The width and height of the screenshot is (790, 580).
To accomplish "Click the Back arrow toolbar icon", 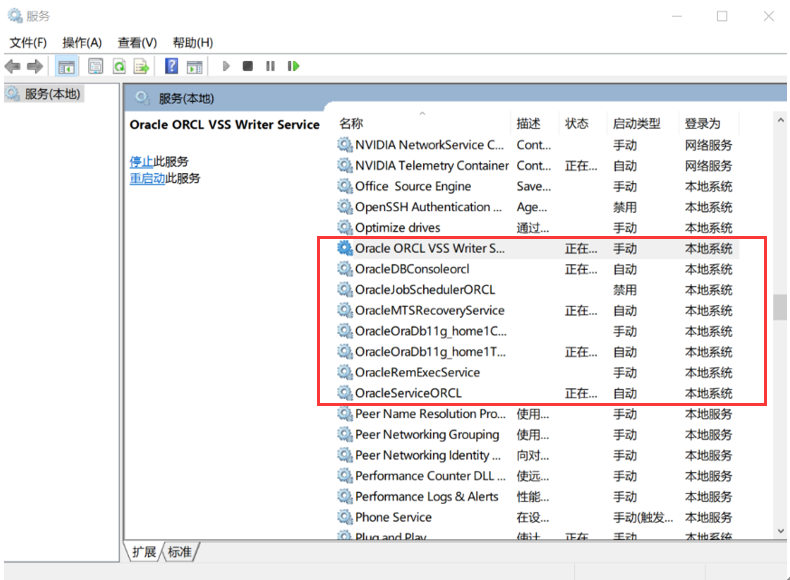I will pos(12,66).
